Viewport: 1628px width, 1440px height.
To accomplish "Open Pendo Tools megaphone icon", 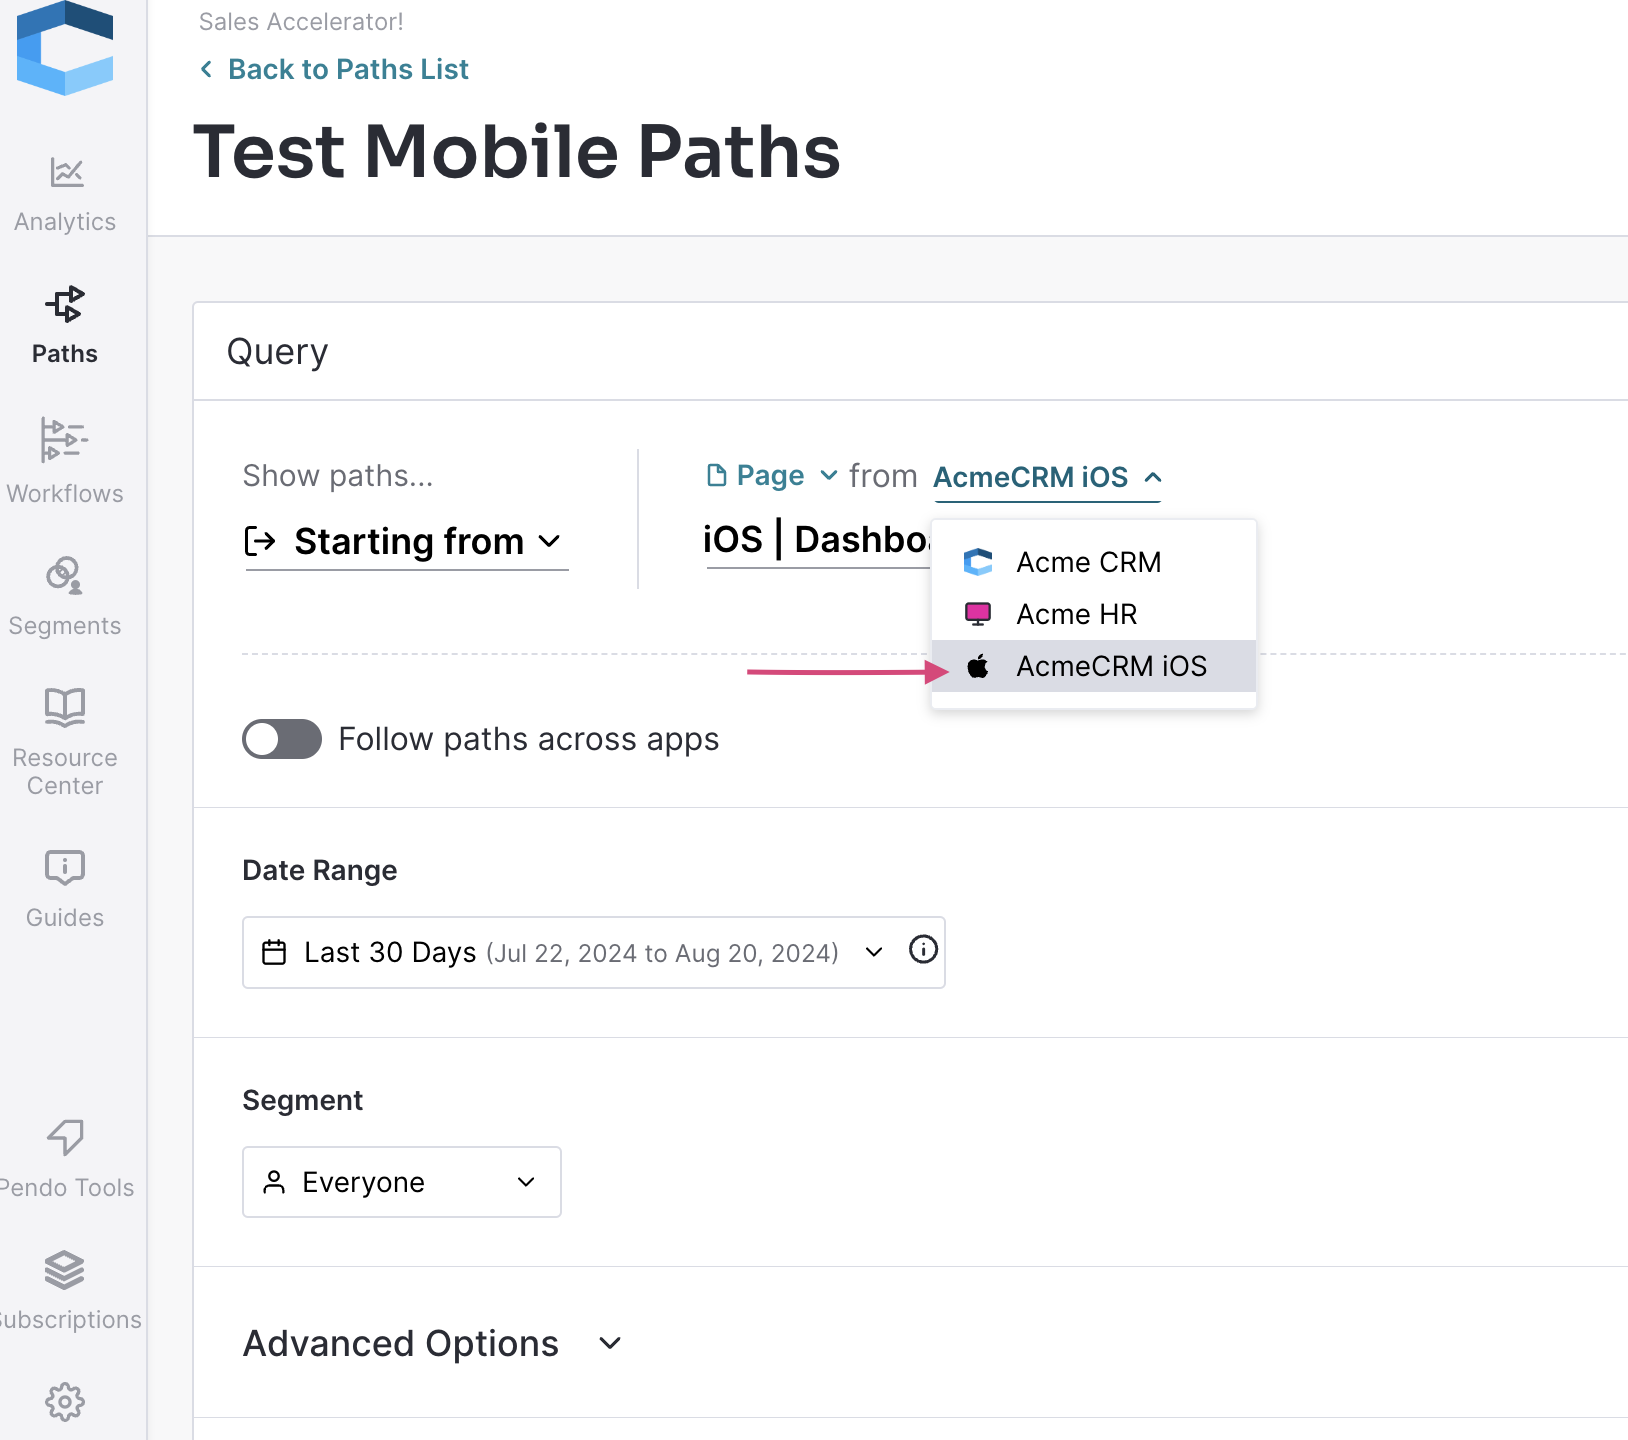I will (65, 1137).
